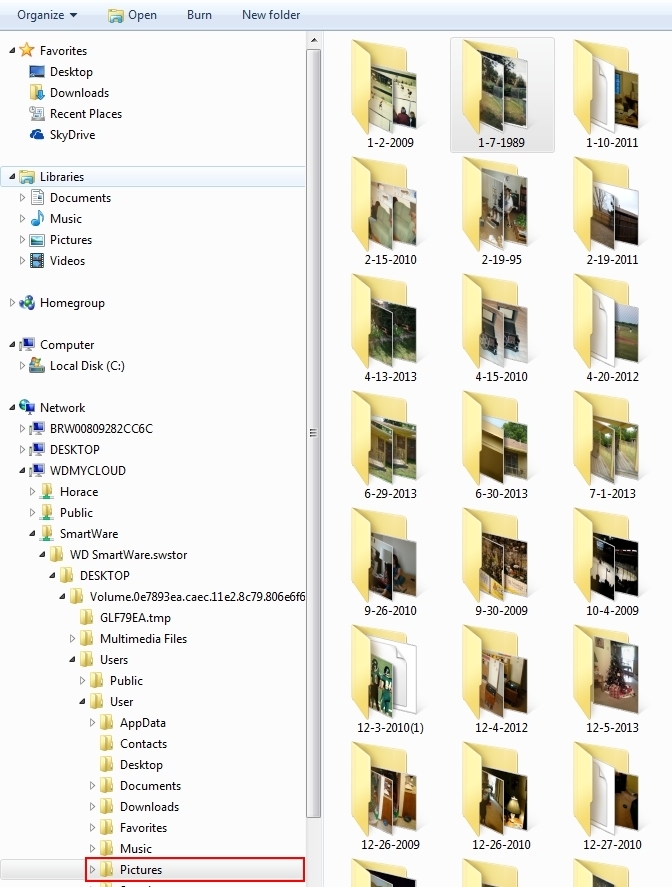Click the Downloads icon under Favorites
Viewport: 672px width, 887px height.
coord(37,92)
